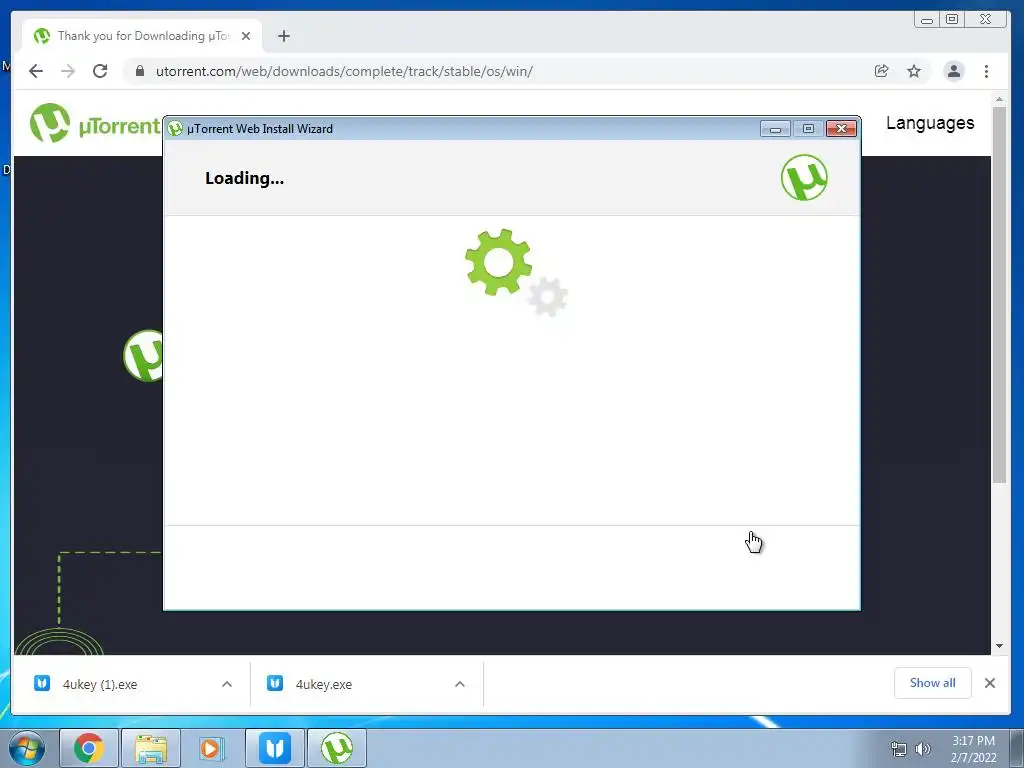Click the 4uKey taskbar icon
The image size is (1024, 768).
274,748
